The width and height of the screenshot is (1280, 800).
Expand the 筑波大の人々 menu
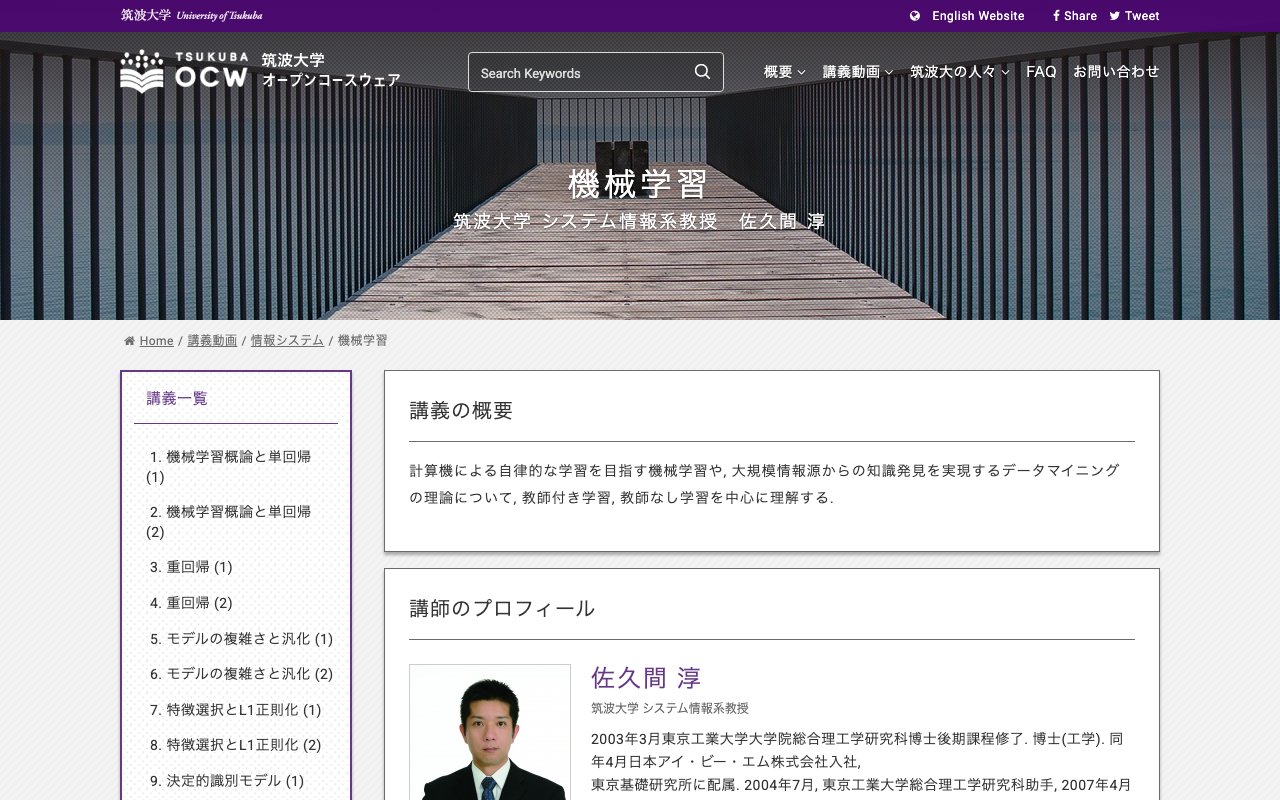pos(960,72)
